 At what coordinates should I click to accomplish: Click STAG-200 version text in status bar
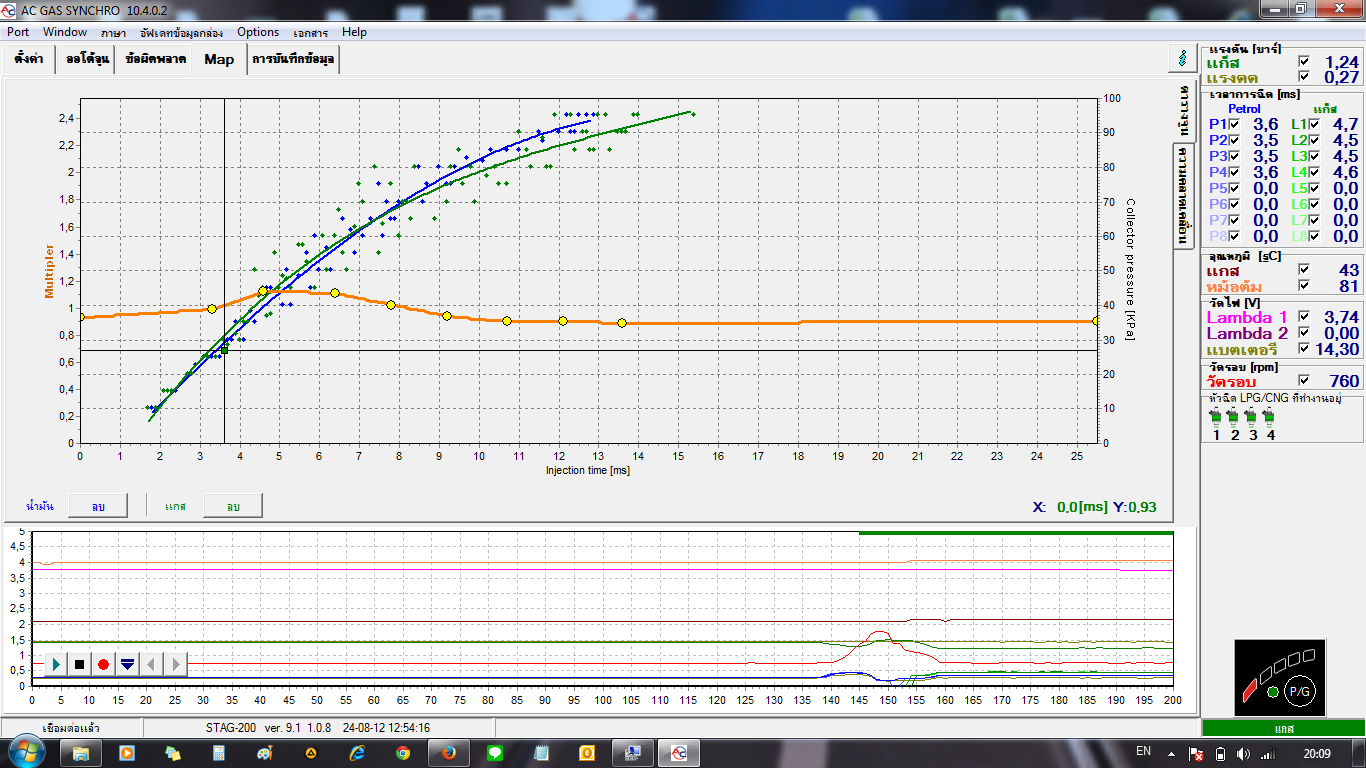tap(317, 727)
